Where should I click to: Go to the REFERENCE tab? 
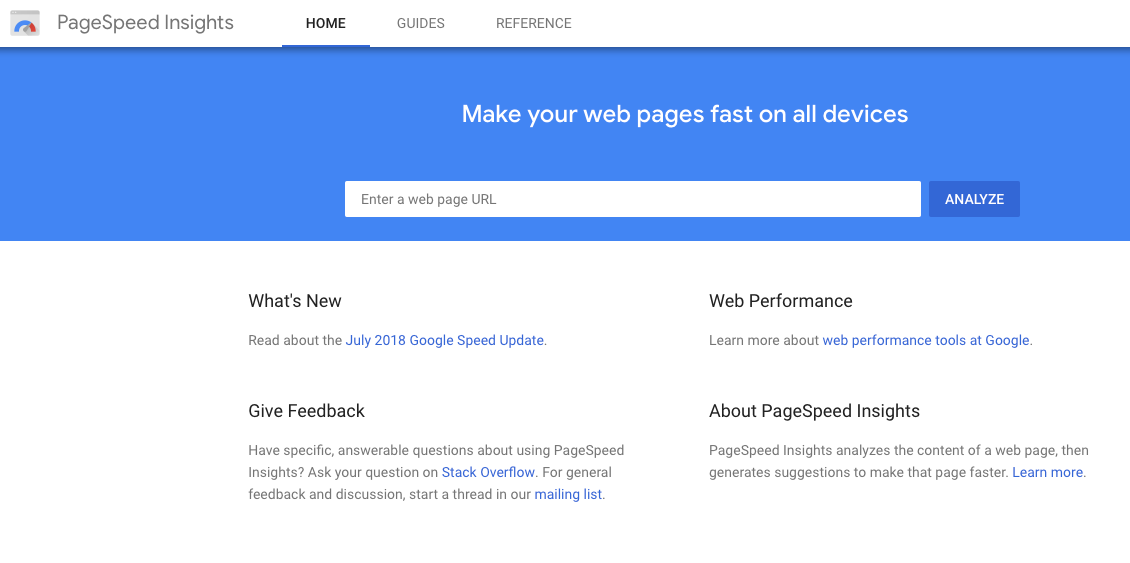tap(534, 23)
